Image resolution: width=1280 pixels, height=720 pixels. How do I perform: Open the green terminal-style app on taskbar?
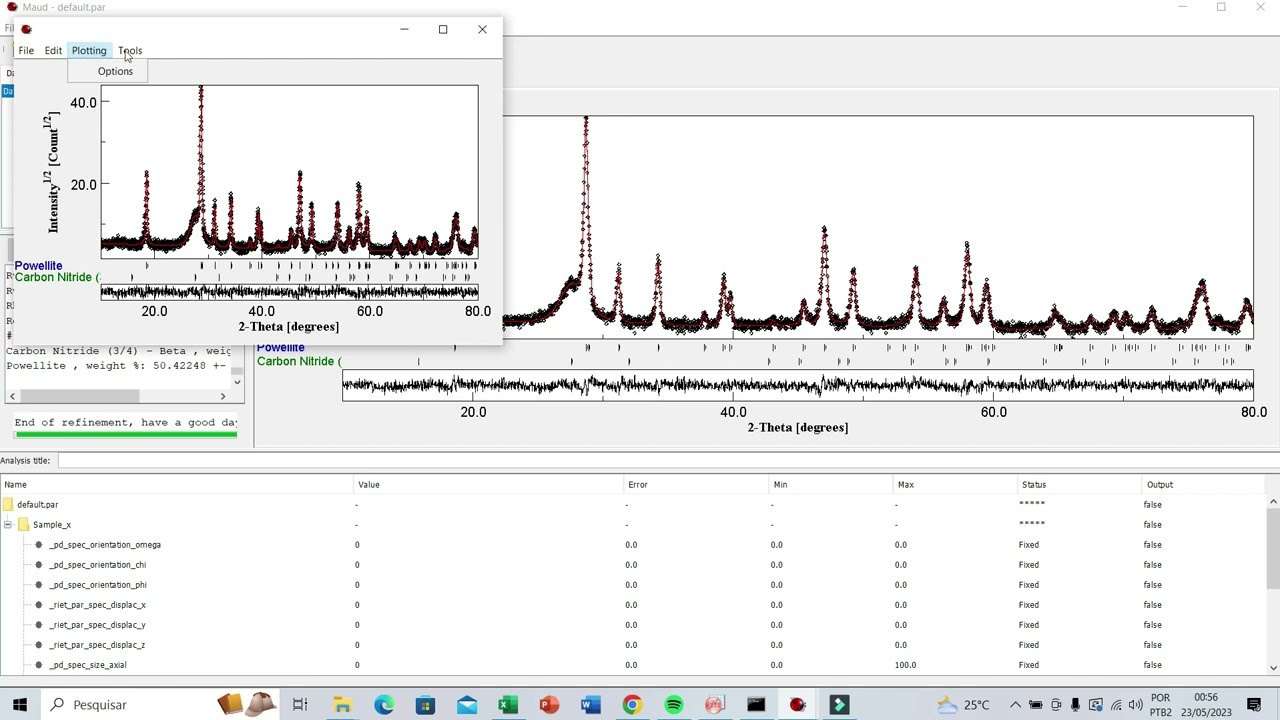[x=839, y=705]
